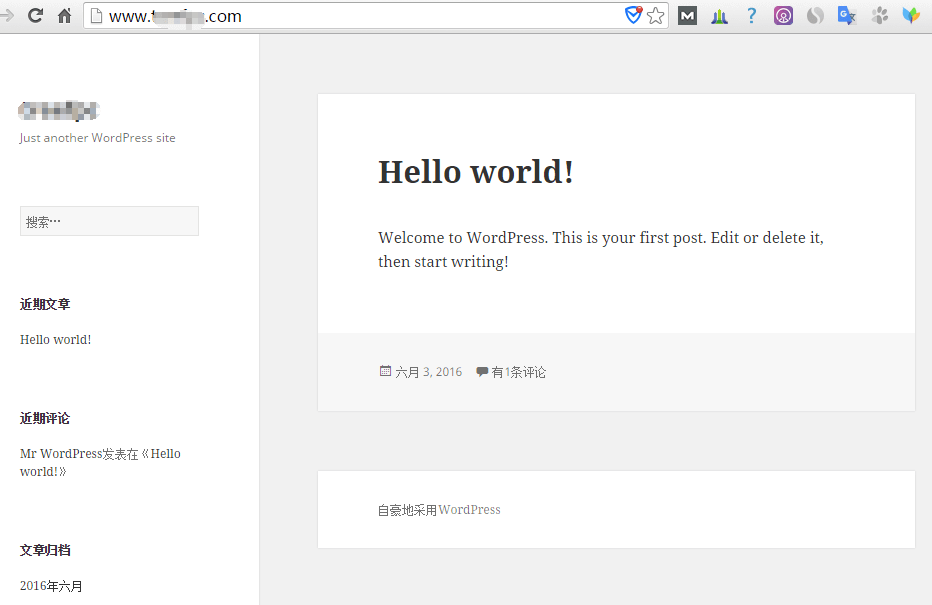
Task: Open the 2016年六月 archive
Action: pyautogui.click(x=50, y=585)
